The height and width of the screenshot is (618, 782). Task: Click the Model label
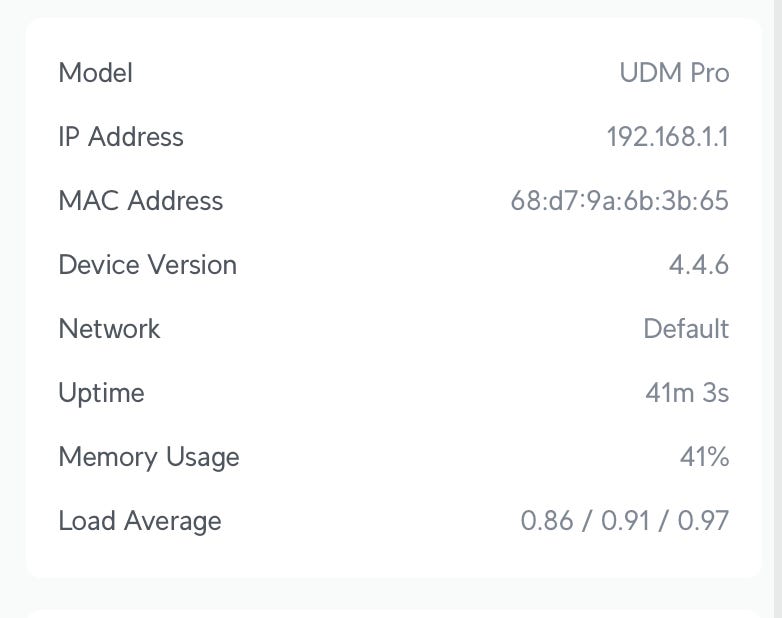95,73
